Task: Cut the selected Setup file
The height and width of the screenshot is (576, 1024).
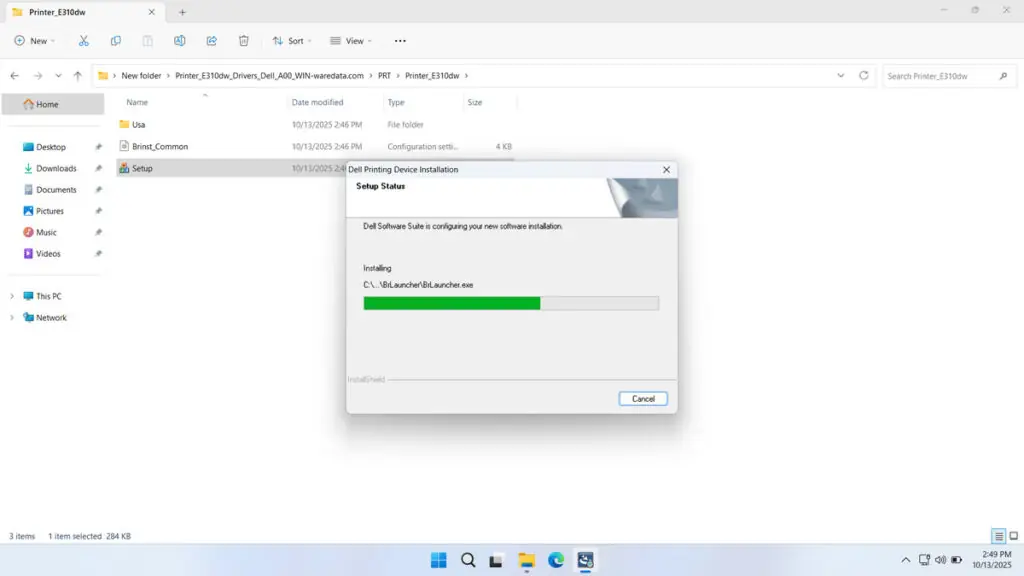Action: (x=84, y=40)
